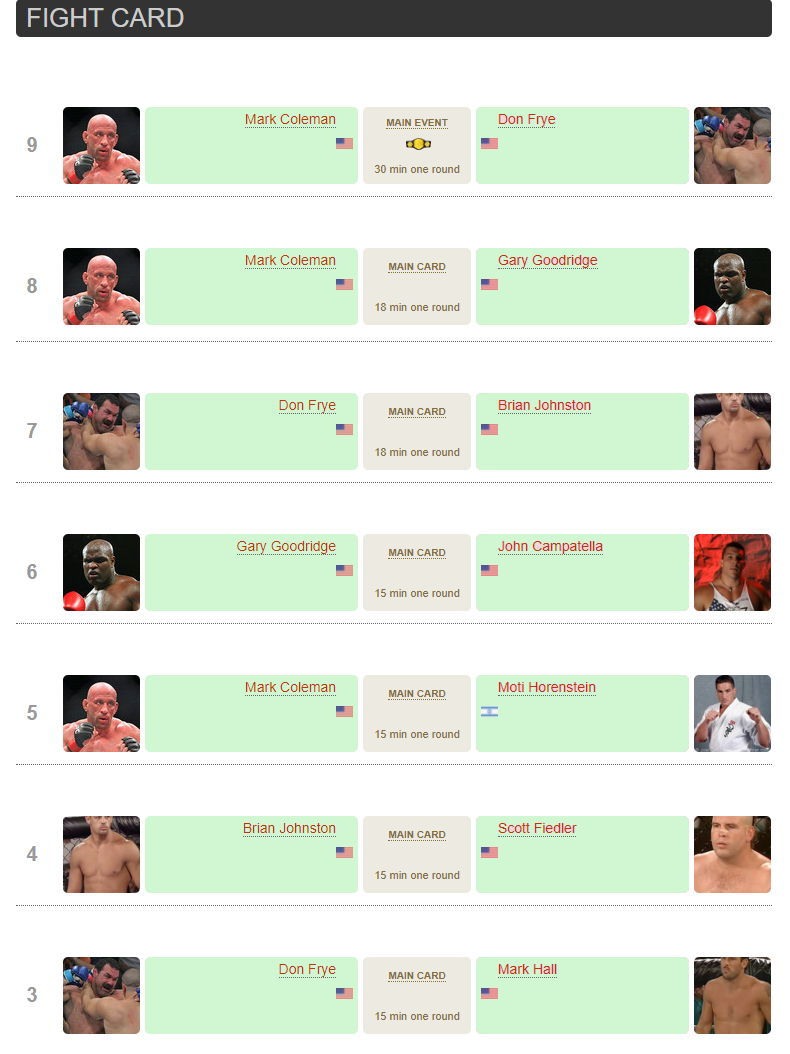Open Brian Johnston link in bout 7
The height and width of the screenshot is (1054, 790).
[544, 406]
